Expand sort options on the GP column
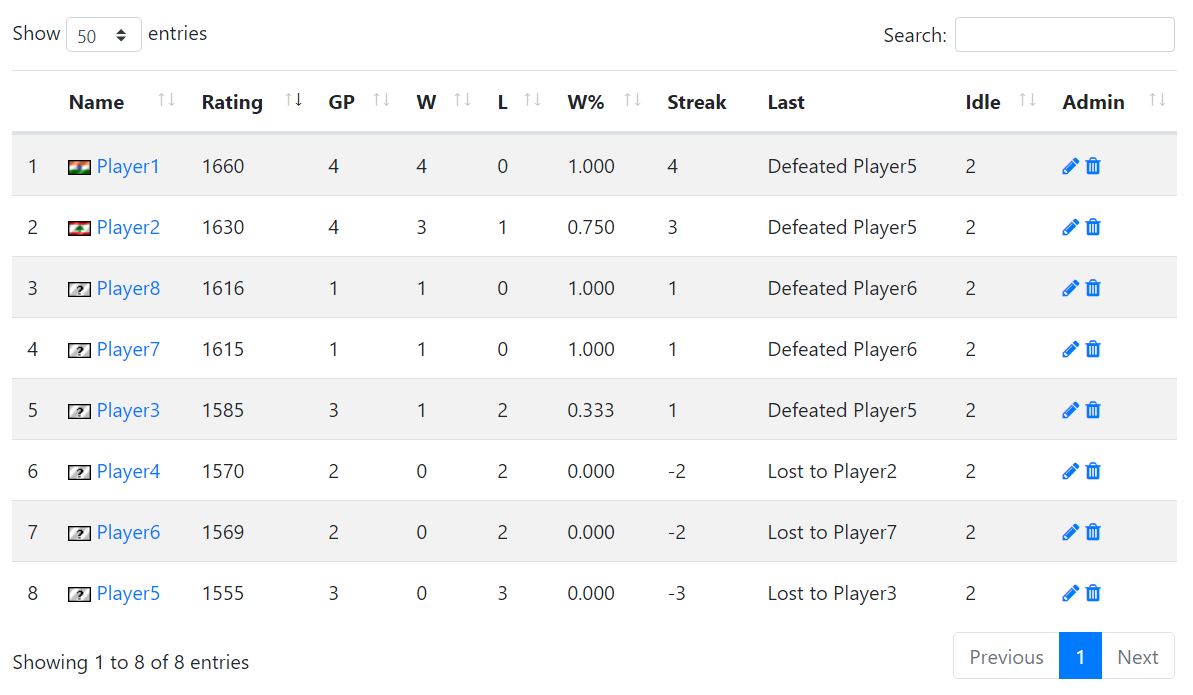 click(381, 100)
